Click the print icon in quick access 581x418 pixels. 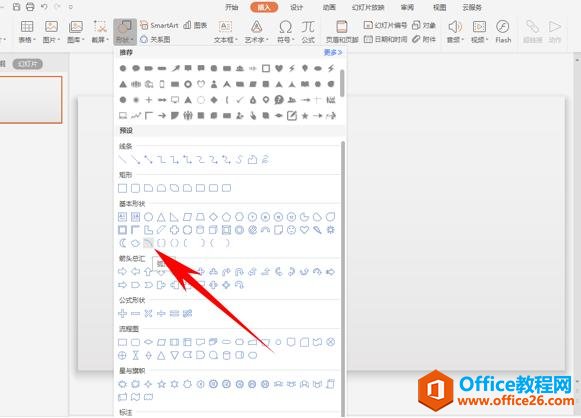pyautogui.click(x=30, y=7)
